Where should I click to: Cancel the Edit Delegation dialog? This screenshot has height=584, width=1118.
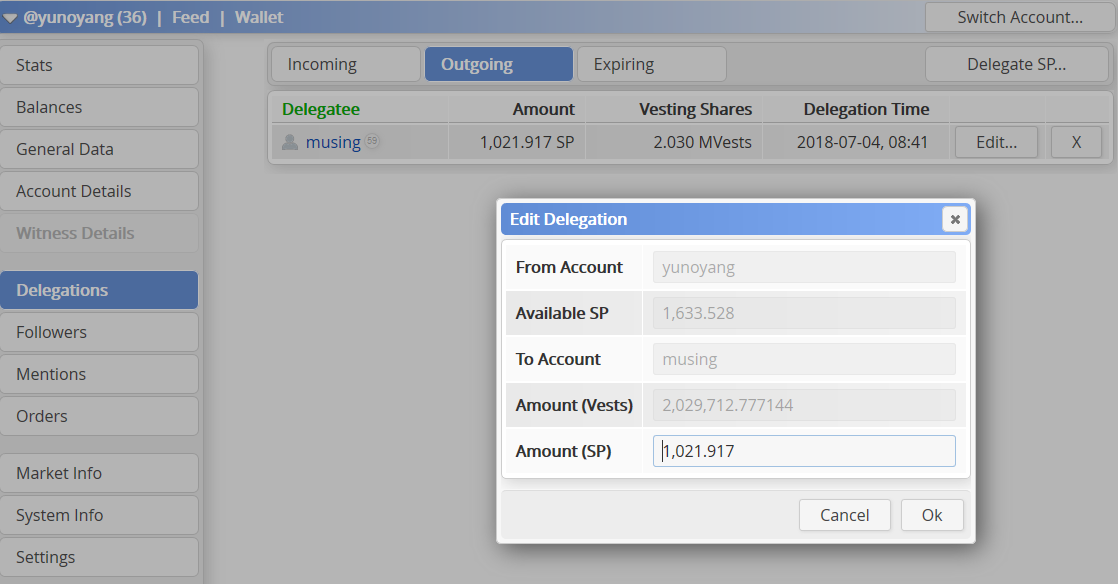pyautogui.click(x=845, y=515)
